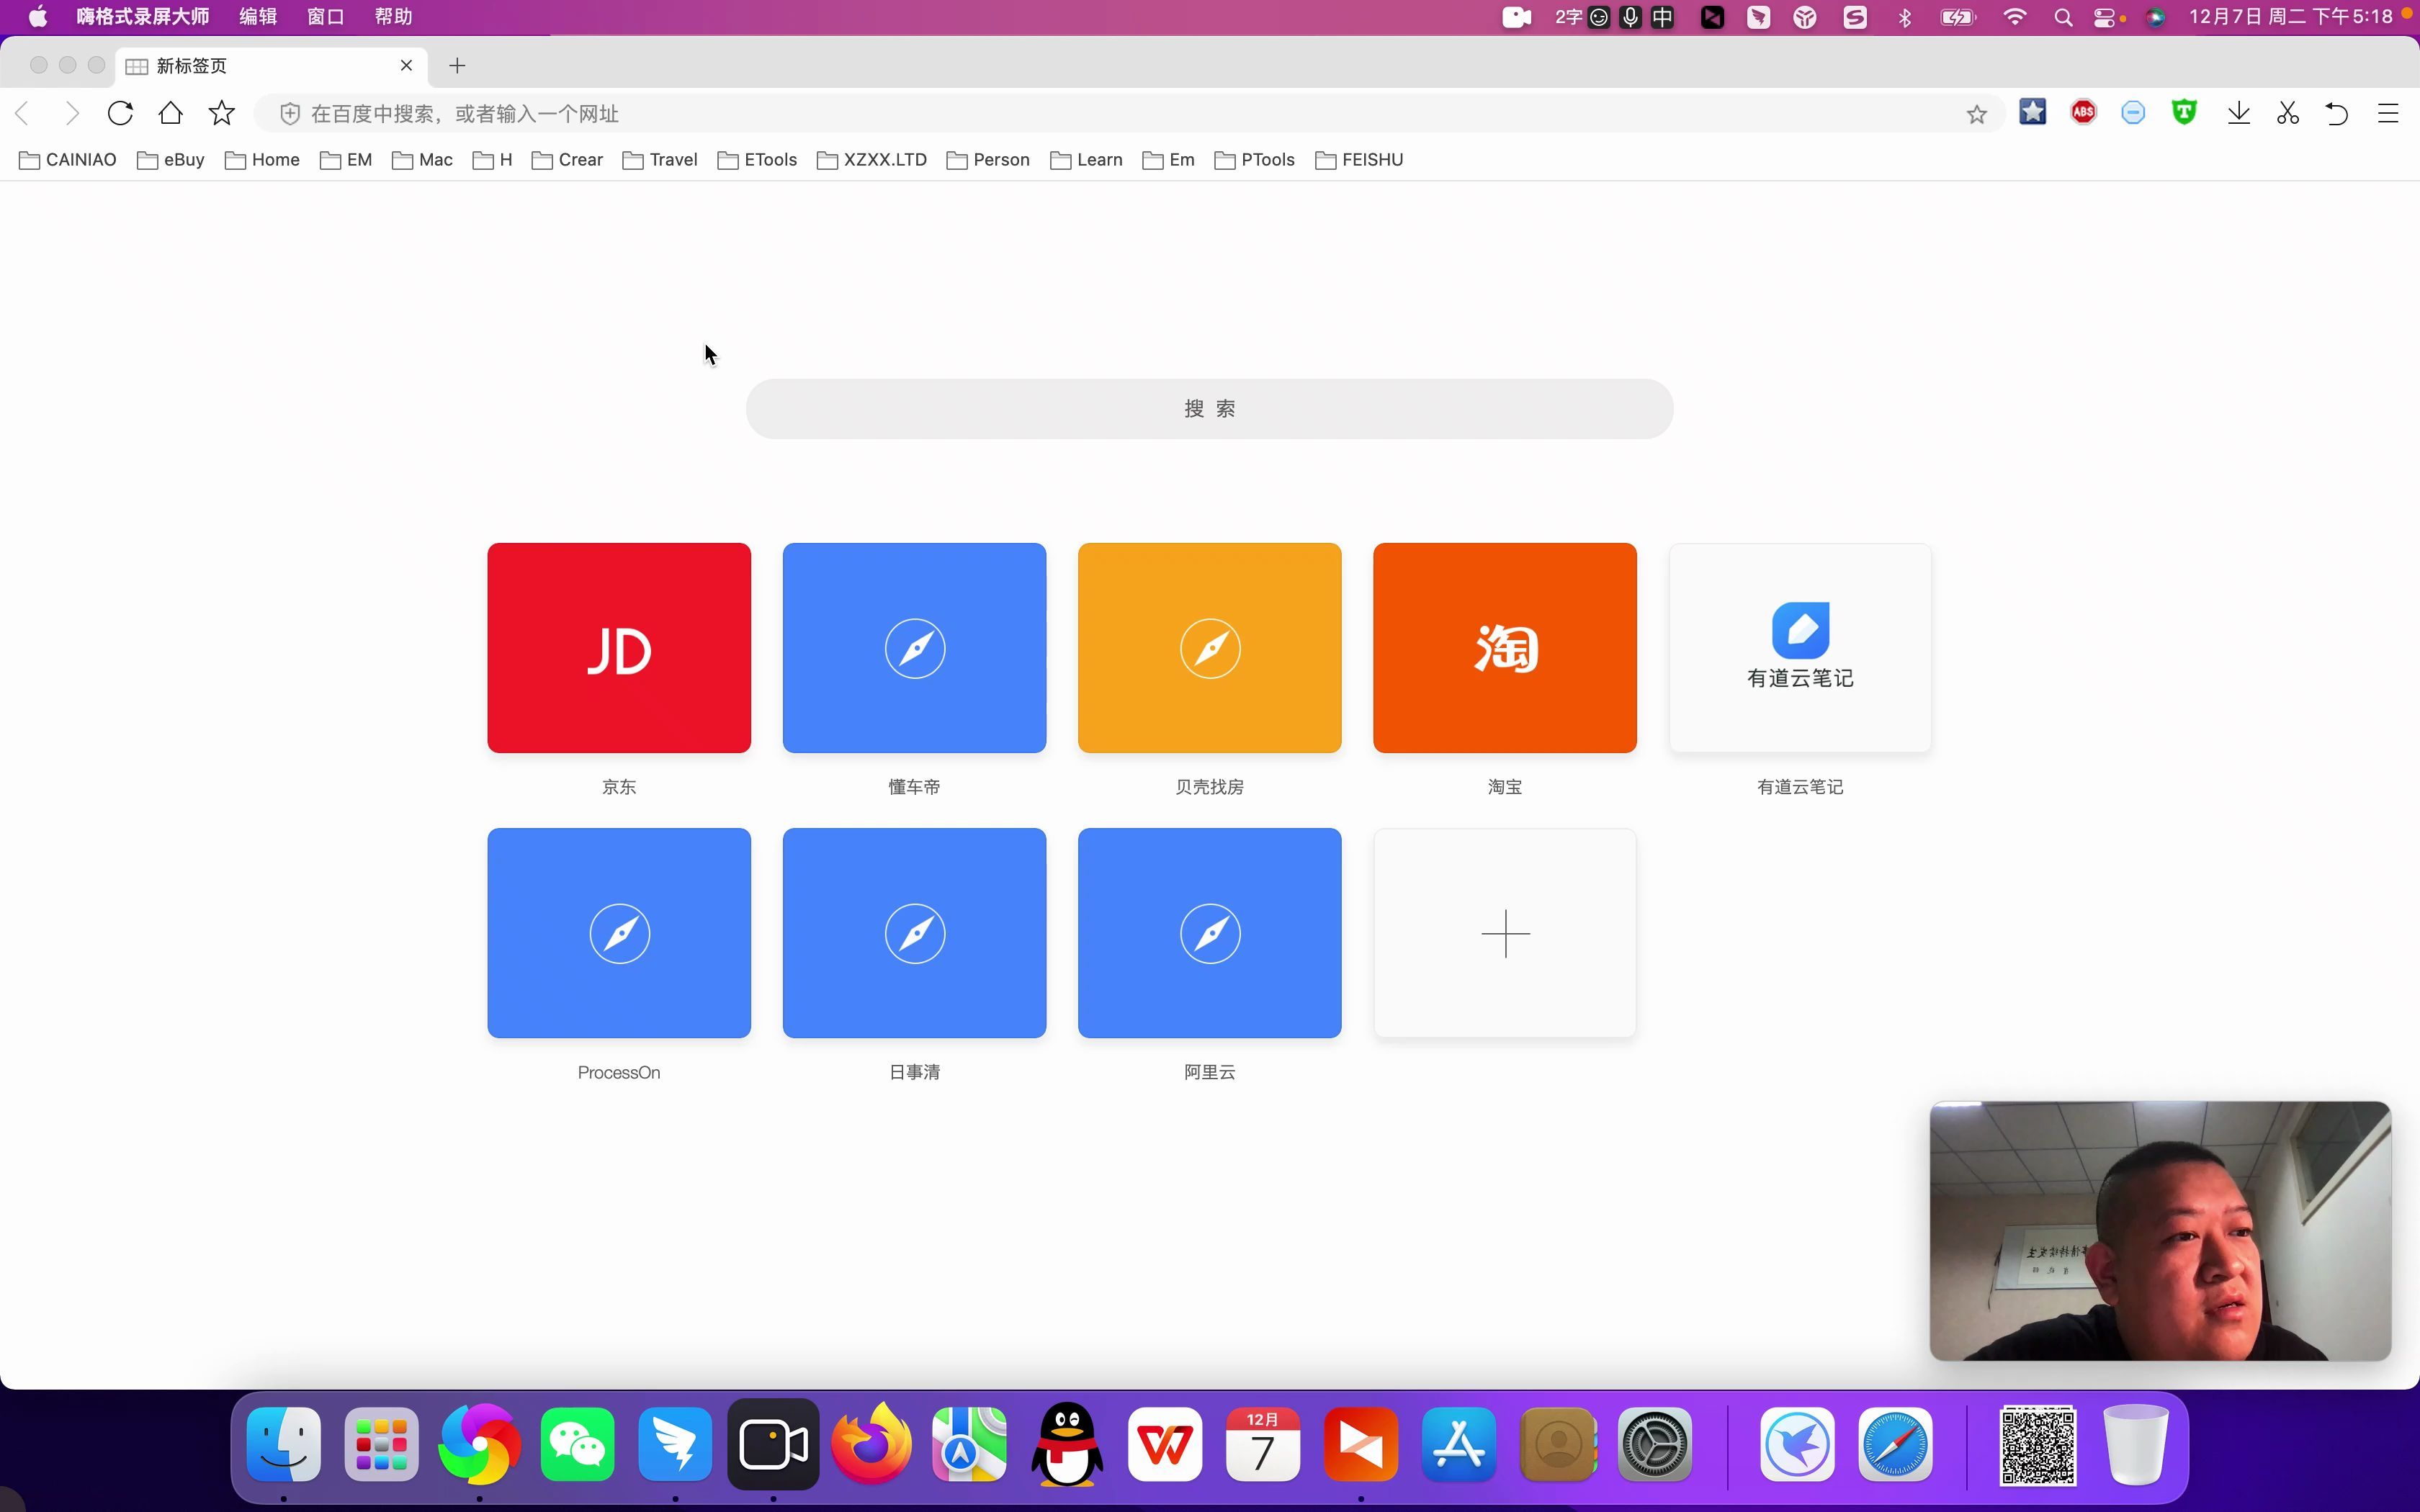The image size is (2420, 1512).
Task: Open the XZXX.LTD bookmark folder
Action: coord(871,160)
